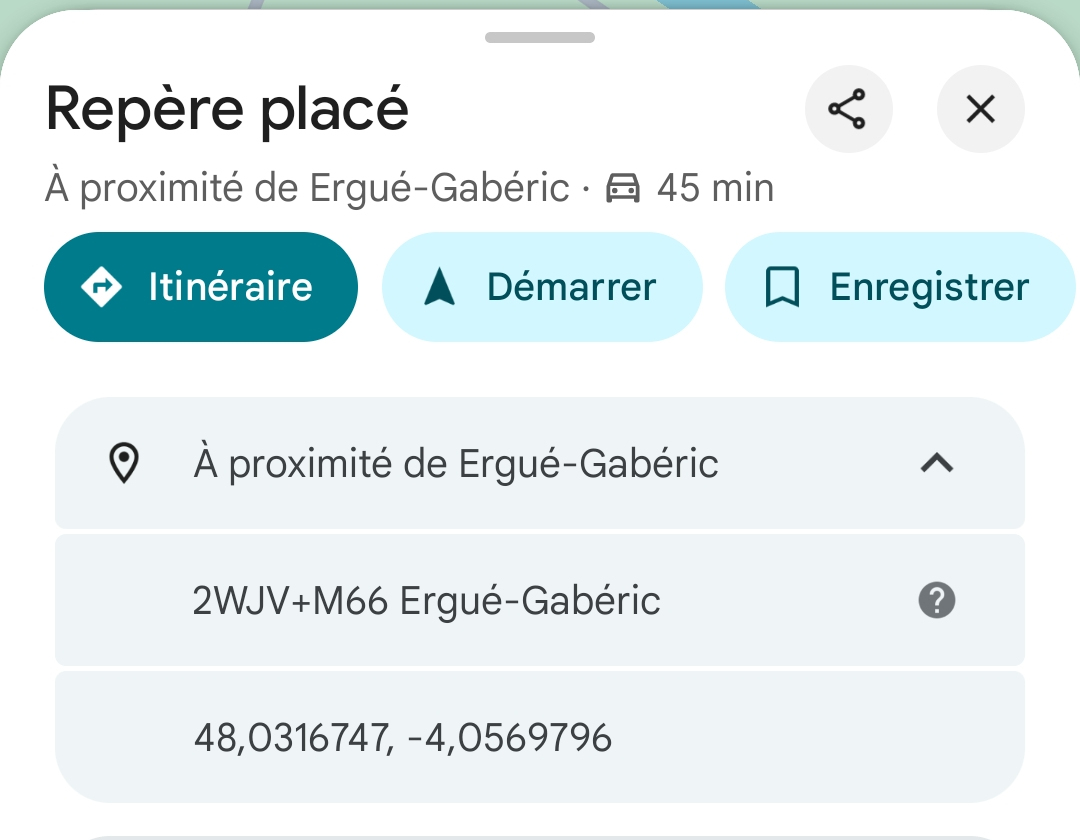Close the Repère placé panel

click(980, 109)
